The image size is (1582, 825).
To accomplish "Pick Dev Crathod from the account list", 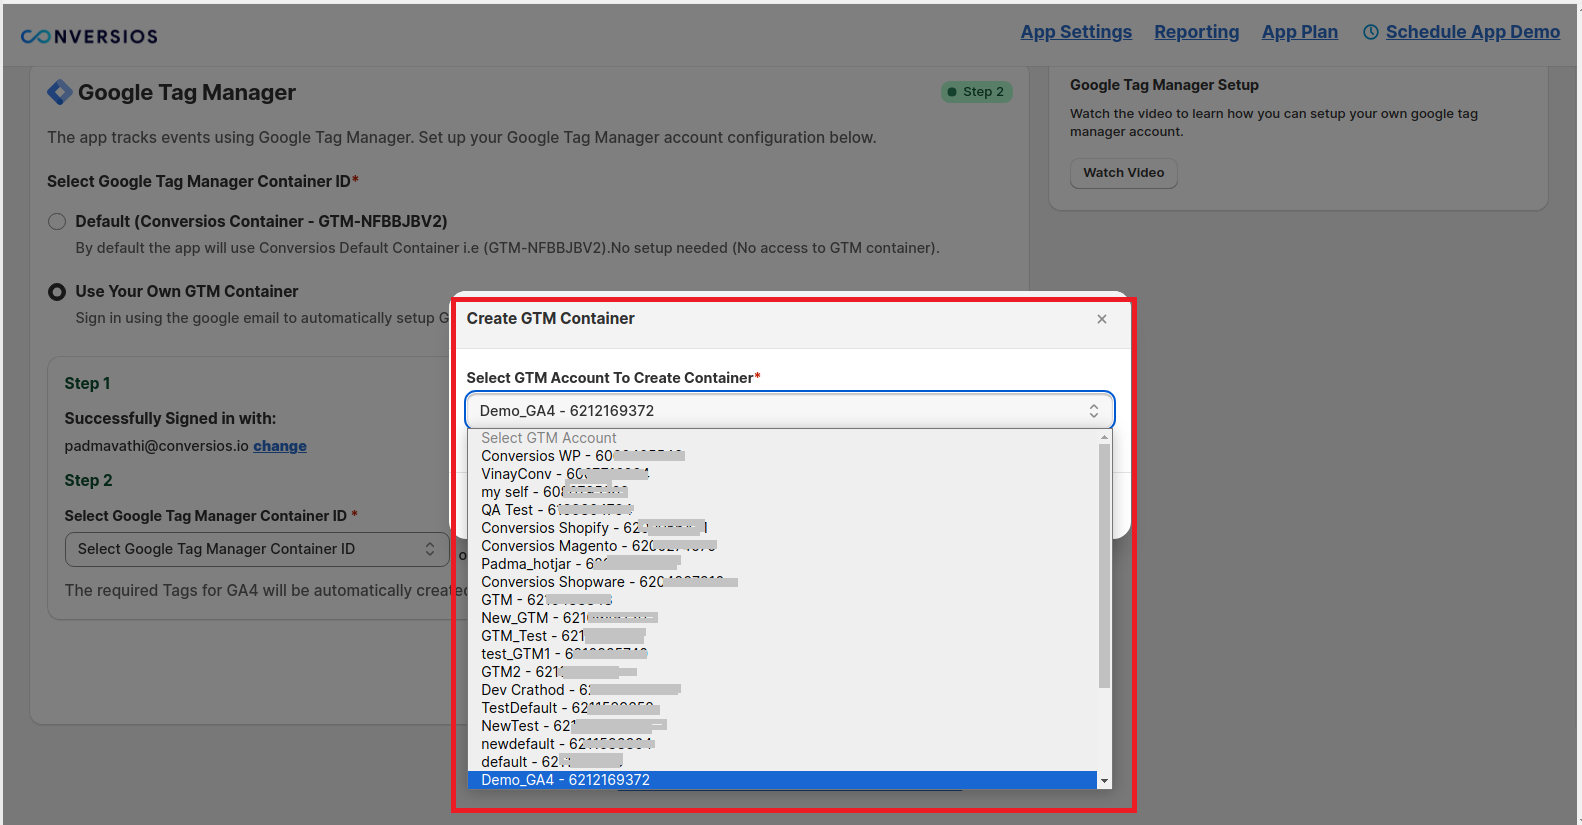I will tap(783, 690).
